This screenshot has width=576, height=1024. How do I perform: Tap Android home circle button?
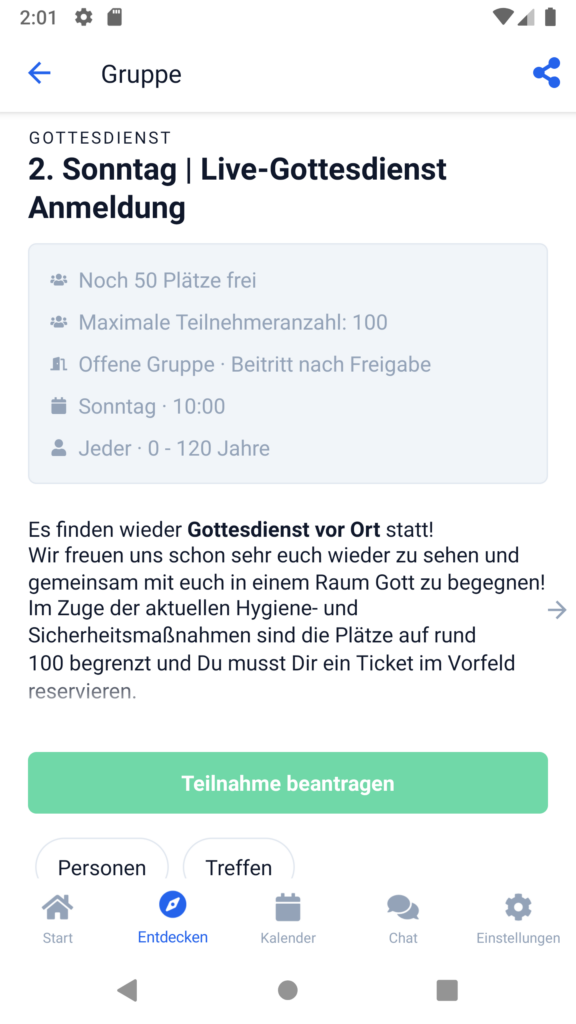pos(287,990)
